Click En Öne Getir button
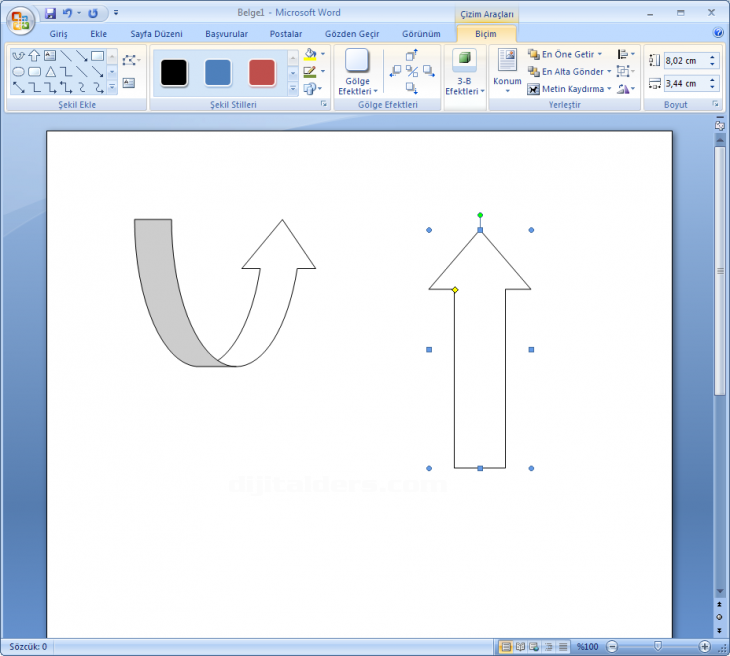This screenshot has height=656, width=730. coord(561,54)
